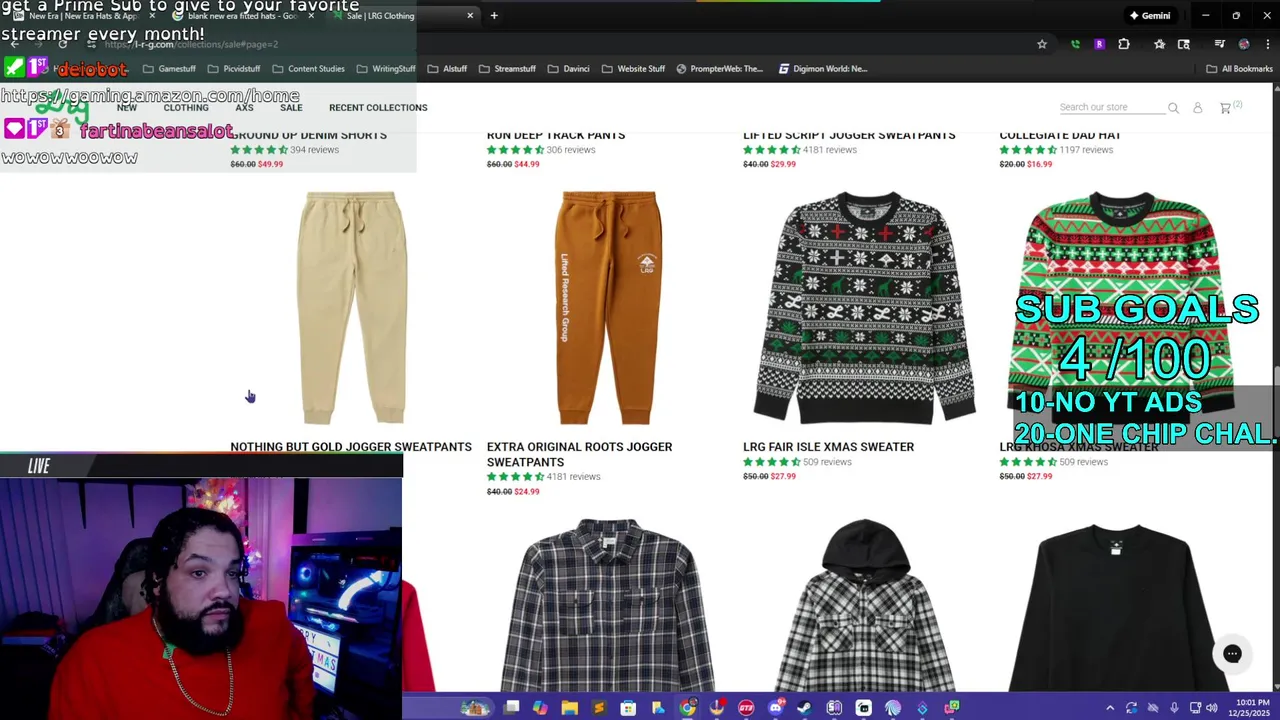Click the Gemini button in Chrome
Screen dimensions: 1280x720
point(1149,15)
